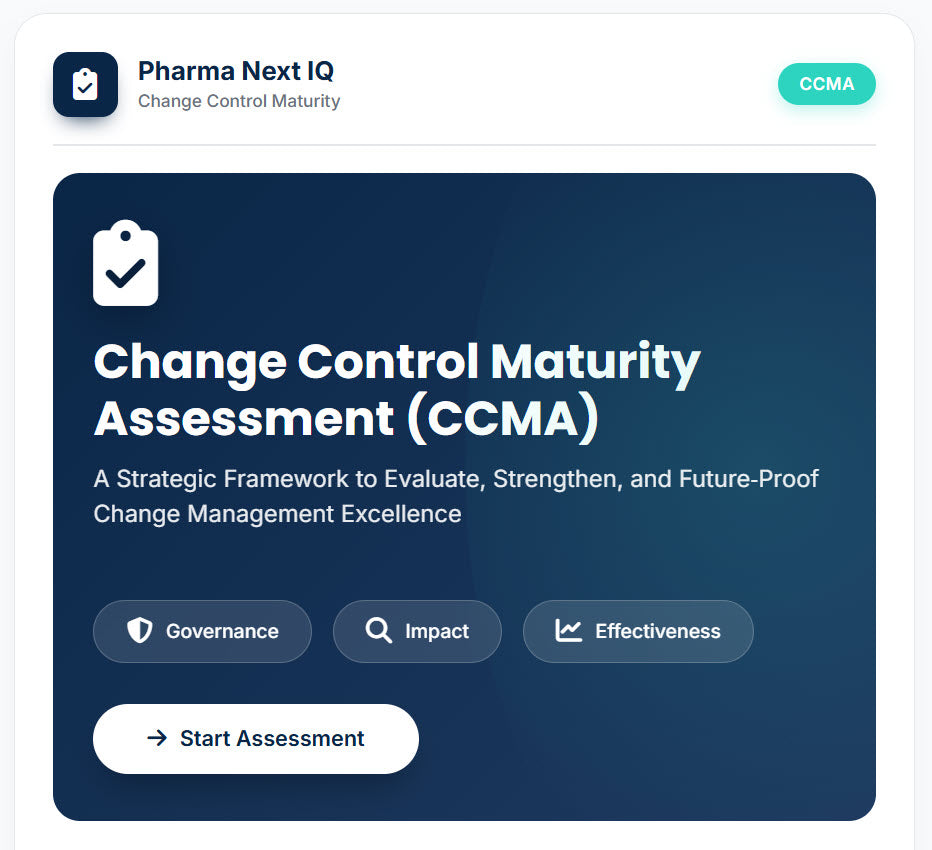This screenshot has height=850, width=932.
Task: Click the teal CCMA pill on the right
Action: [x=827, y=84]
